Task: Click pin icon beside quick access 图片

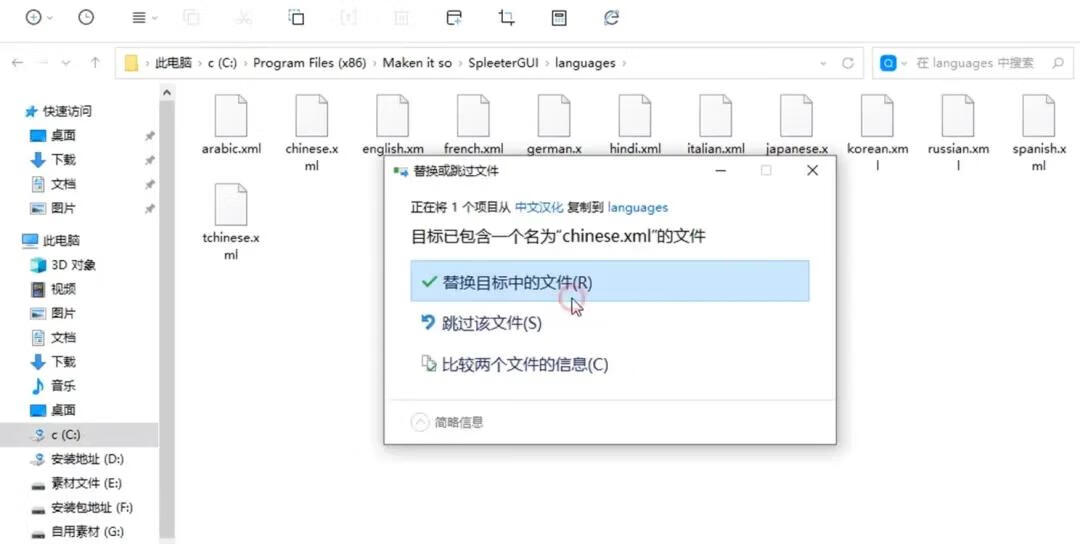Action: pyautogui.click(x=149, y=209)
